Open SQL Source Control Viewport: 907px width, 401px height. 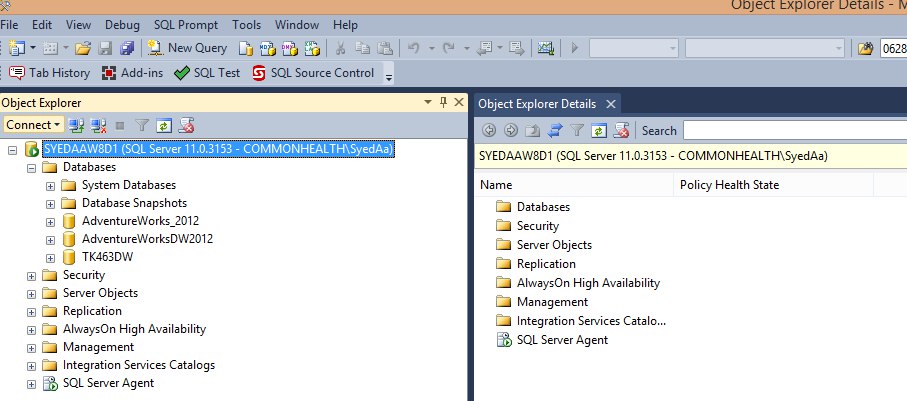[x=313, y=73]
